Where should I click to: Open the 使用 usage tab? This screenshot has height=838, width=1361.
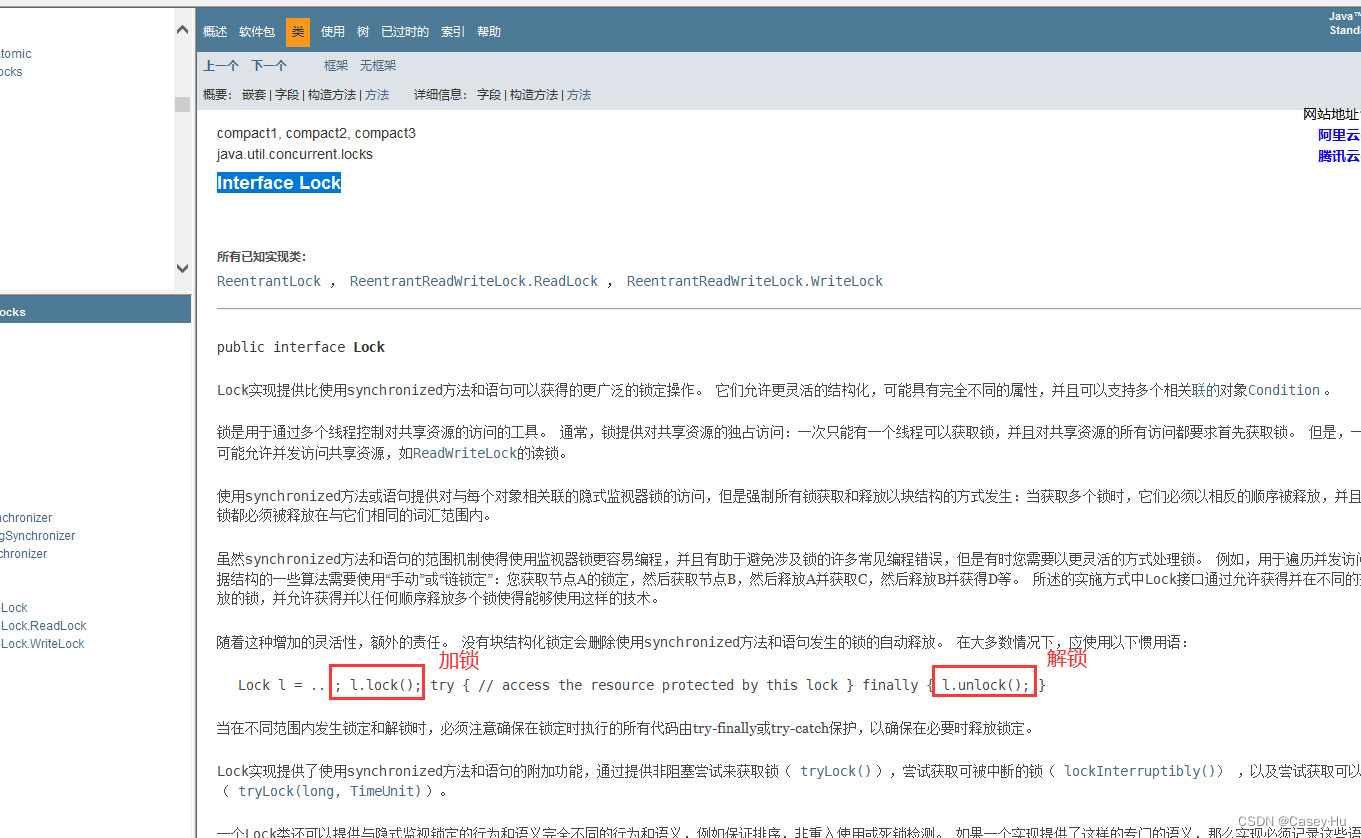tap(333, 32)
